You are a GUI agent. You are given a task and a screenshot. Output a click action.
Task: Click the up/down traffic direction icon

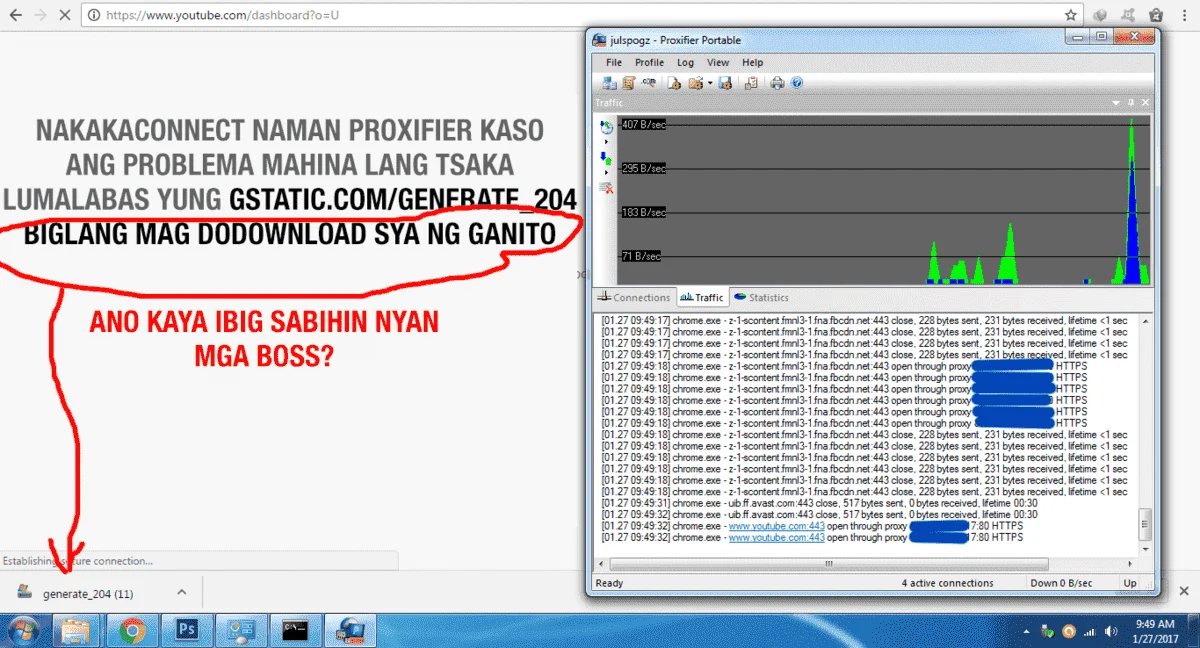tap(606, 158)
